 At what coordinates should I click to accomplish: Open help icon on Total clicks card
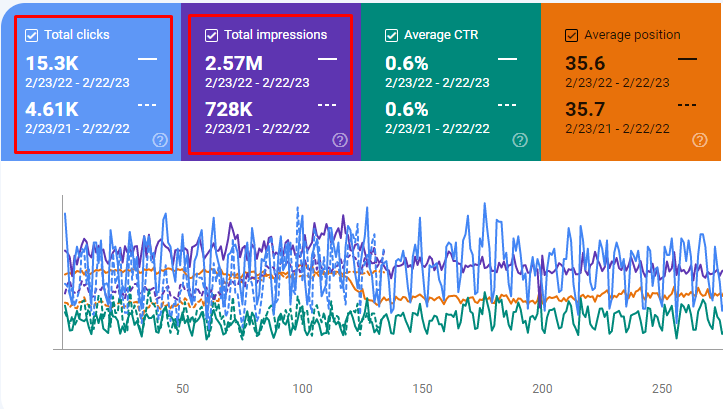158,140
